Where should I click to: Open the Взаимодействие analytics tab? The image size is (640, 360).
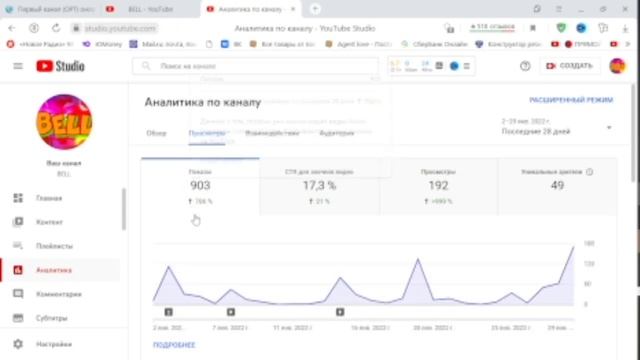pyautogui.click(x=272, y=133)
